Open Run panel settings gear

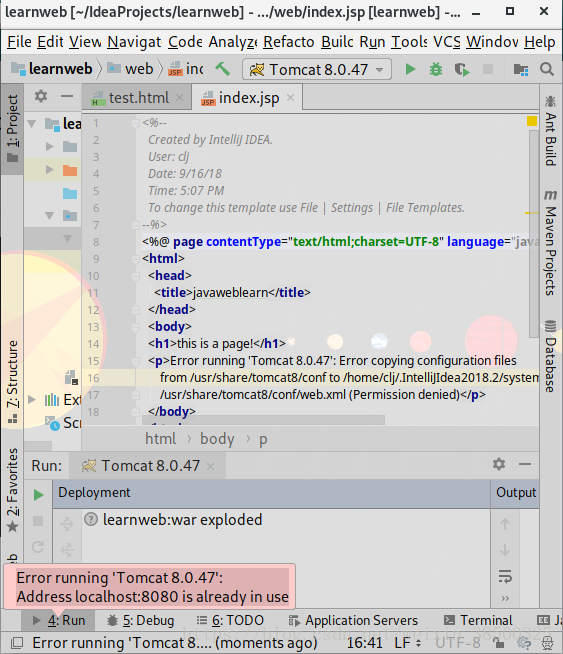click(499, 464)
